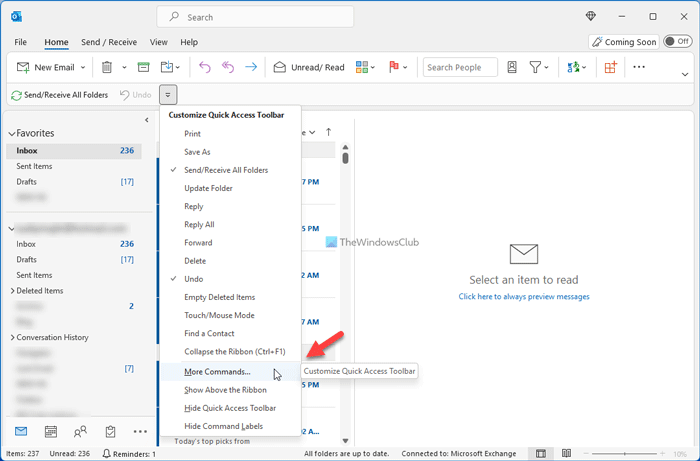Click the Reply arrow icon

point(205,67)
